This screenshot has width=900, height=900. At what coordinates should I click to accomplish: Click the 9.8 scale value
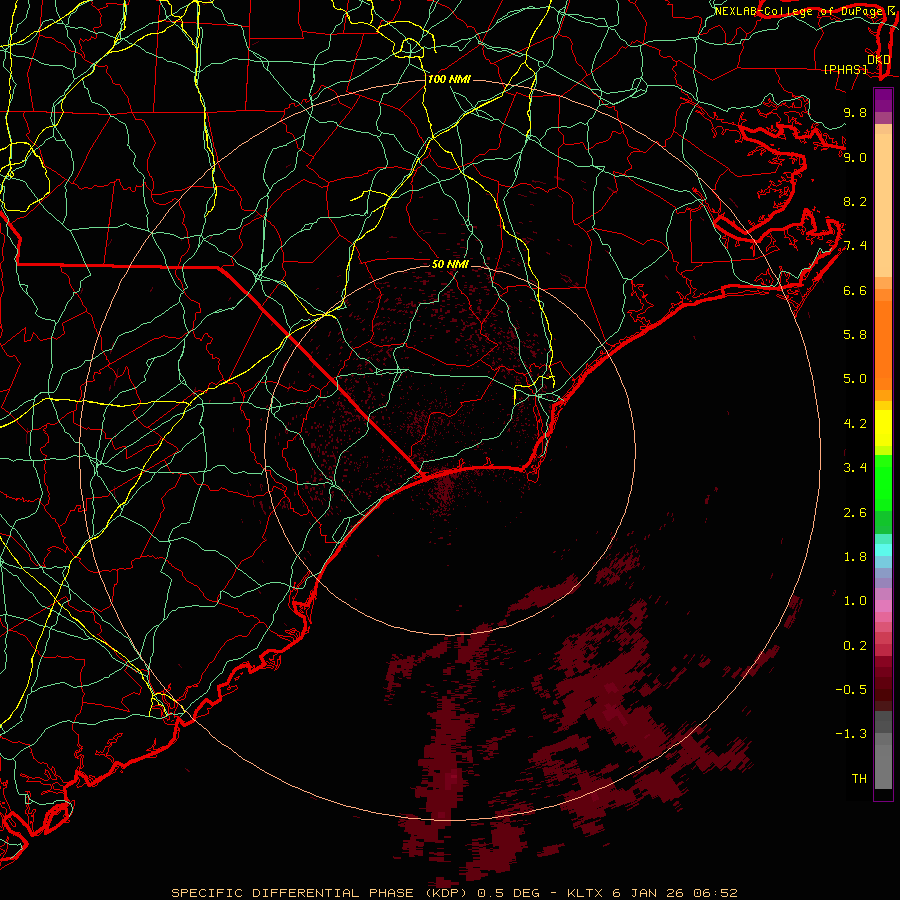[855, 112]
